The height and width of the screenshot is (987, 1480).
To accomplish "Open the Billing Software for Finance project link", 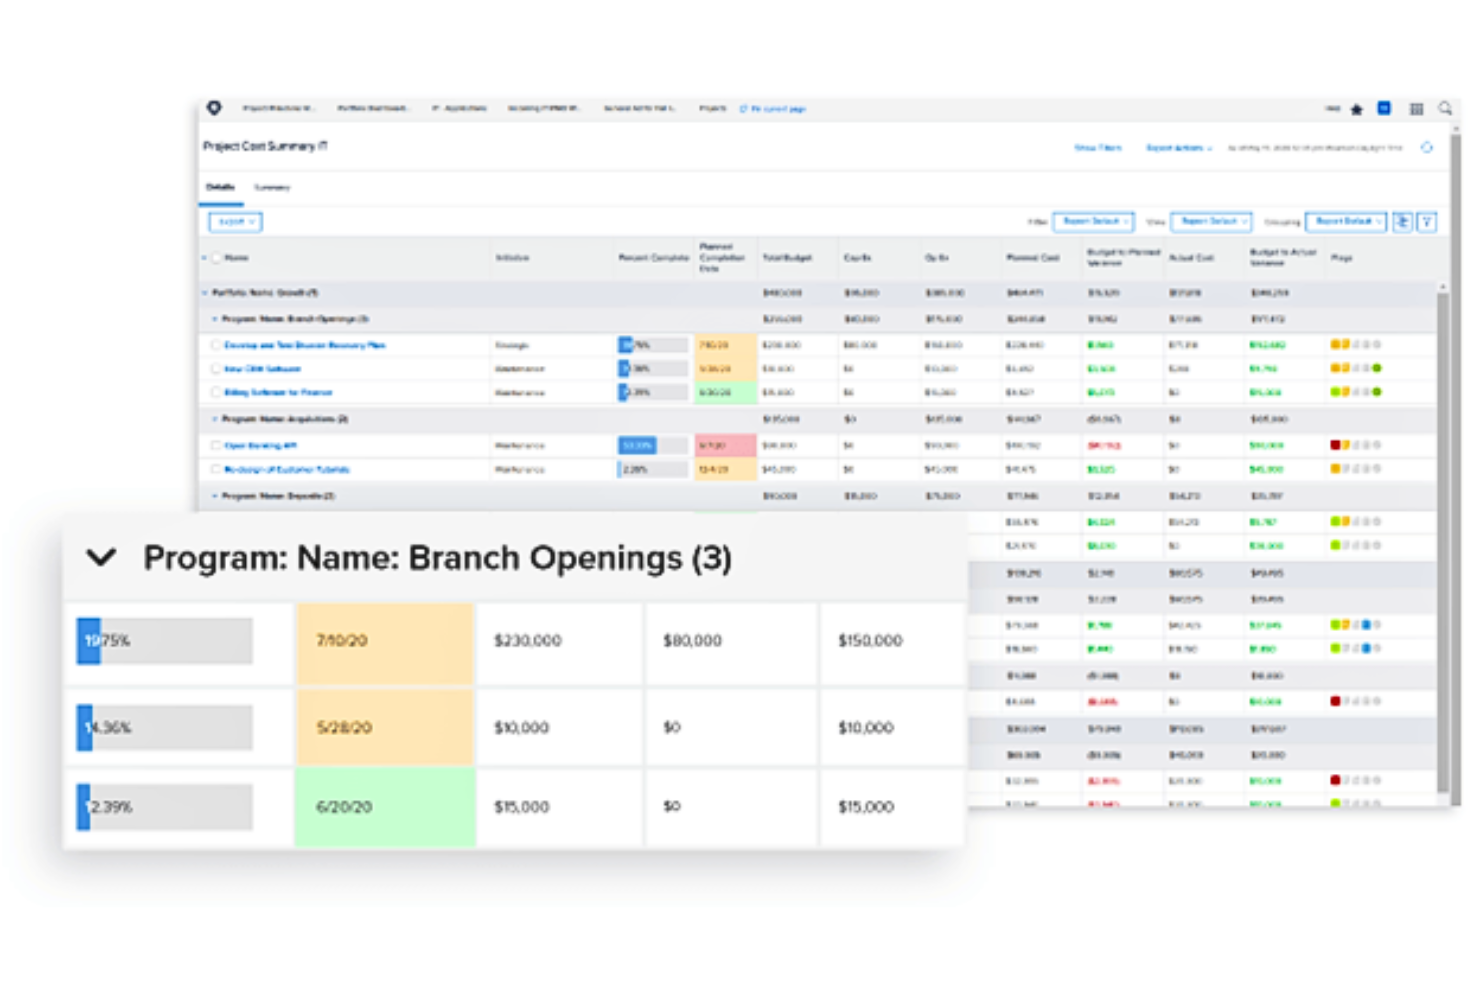I will pyautogui.click(x=278, y=392).
